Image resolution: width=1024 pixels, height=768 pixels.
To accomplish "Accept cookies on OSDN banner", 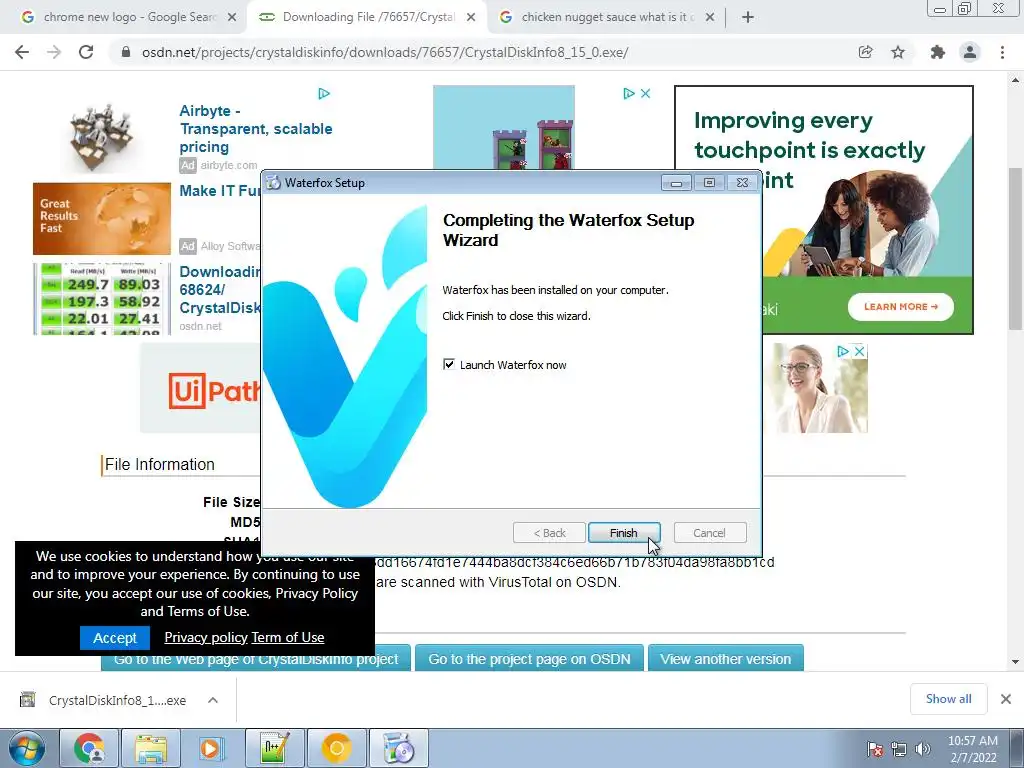I will click(x=115, y=637).
